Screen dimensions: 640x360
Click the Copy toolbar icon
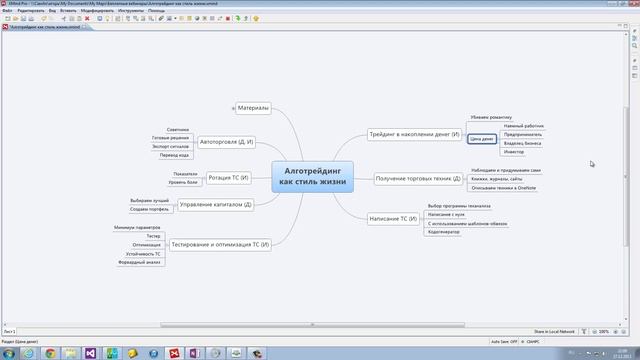point(71,18)
